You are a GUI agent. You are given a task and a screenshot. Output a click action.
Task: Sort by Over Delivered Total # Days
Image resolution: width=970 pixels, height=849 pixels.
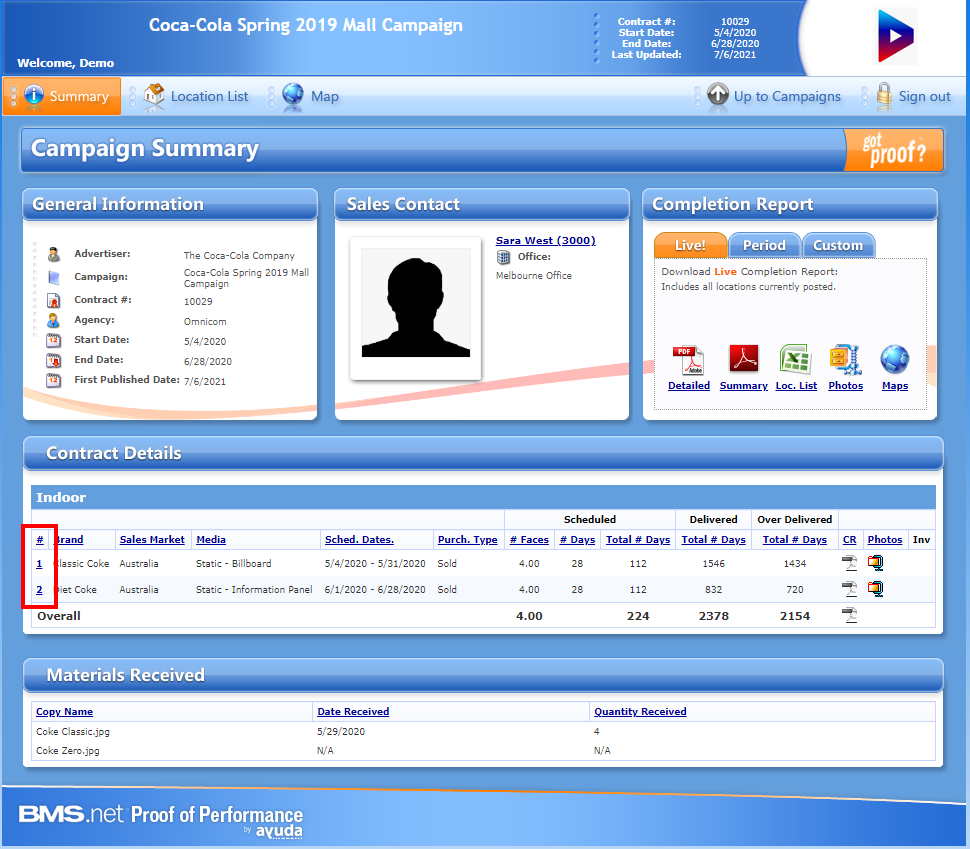794,540
